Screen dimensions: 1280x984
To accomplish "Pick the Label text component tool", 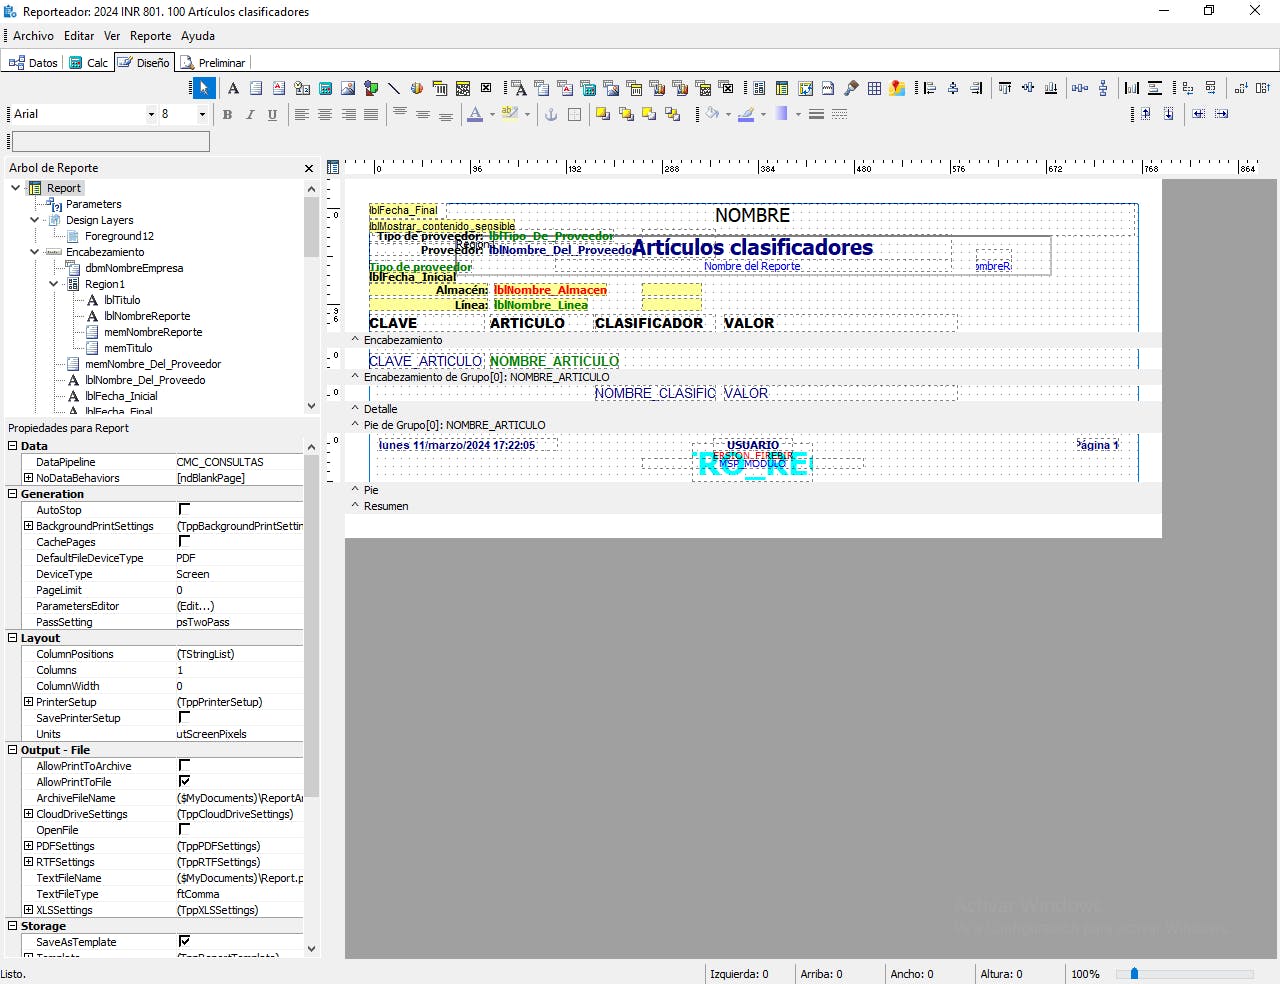I will pyautogui.click(x=233, y=88).
